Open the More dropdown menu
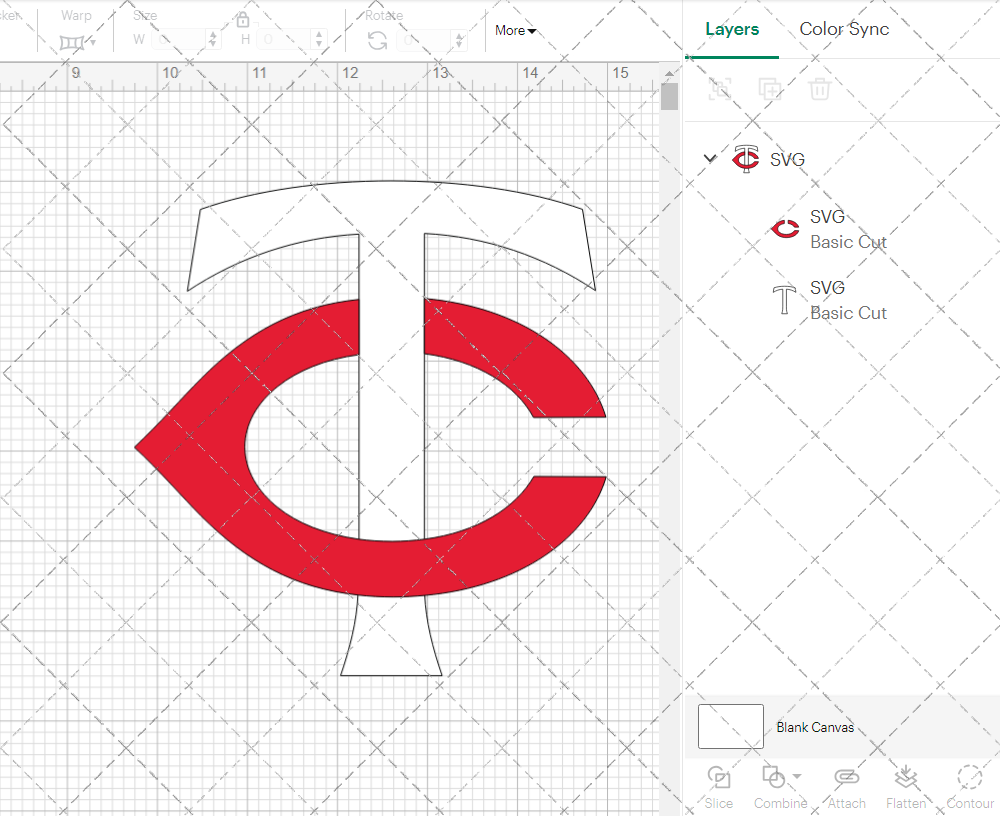 [x=515, y=31]
